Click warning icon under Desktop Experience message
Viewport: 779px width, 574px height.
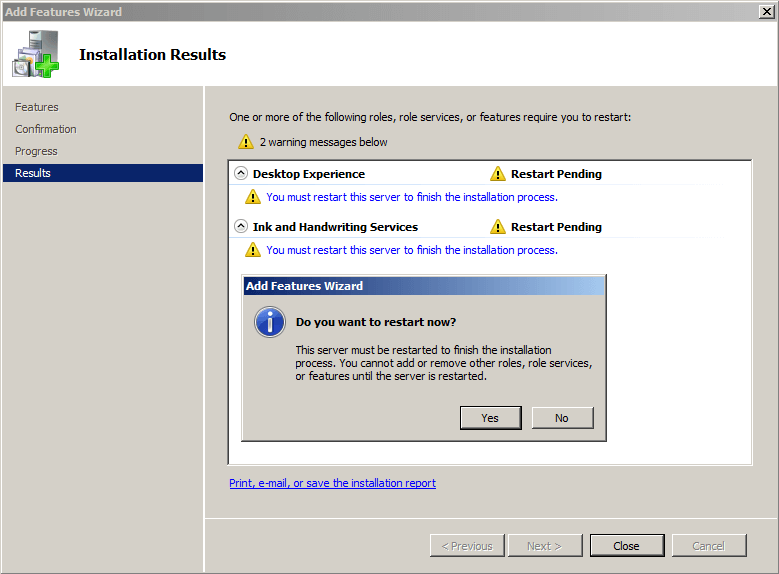tap(253, 197)
